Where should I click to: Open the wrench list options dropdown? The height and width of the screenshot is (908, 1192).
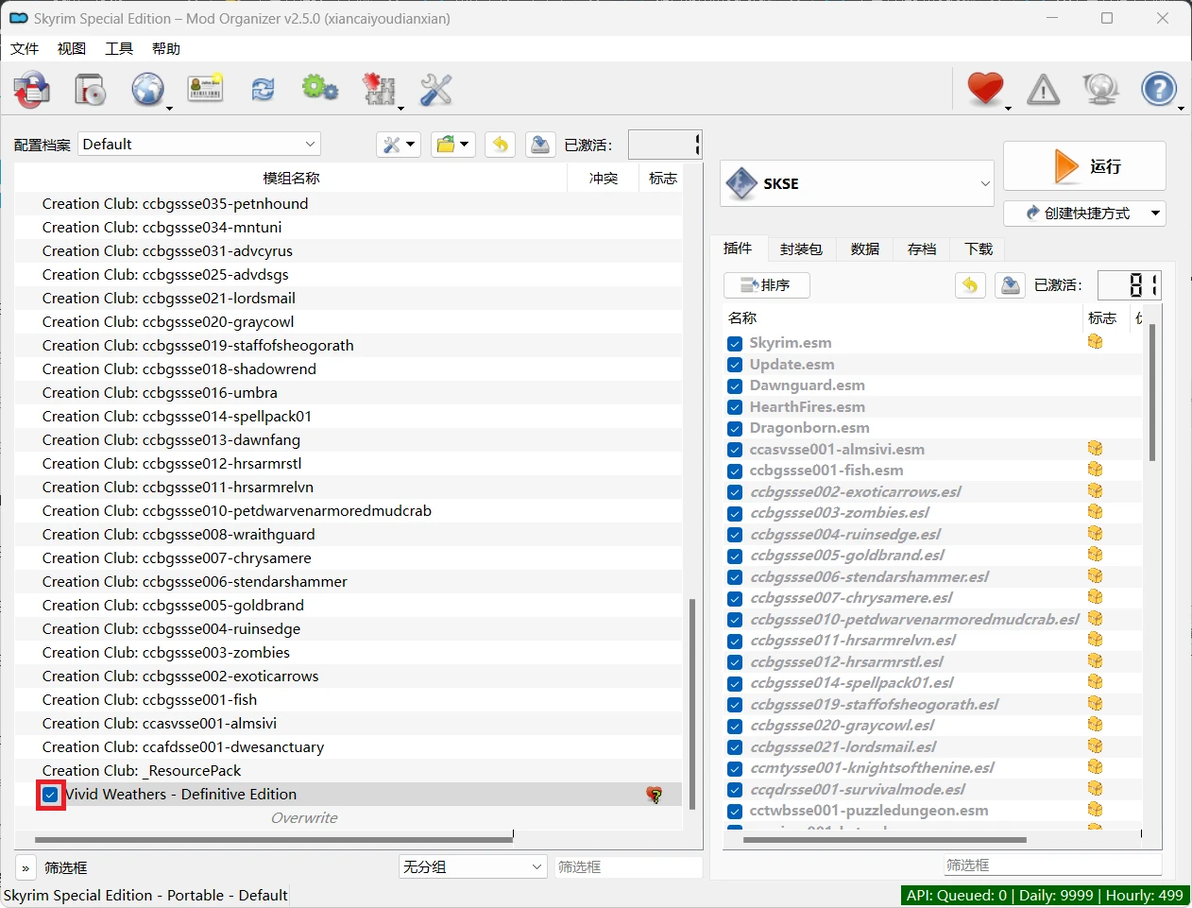point(398,144)
